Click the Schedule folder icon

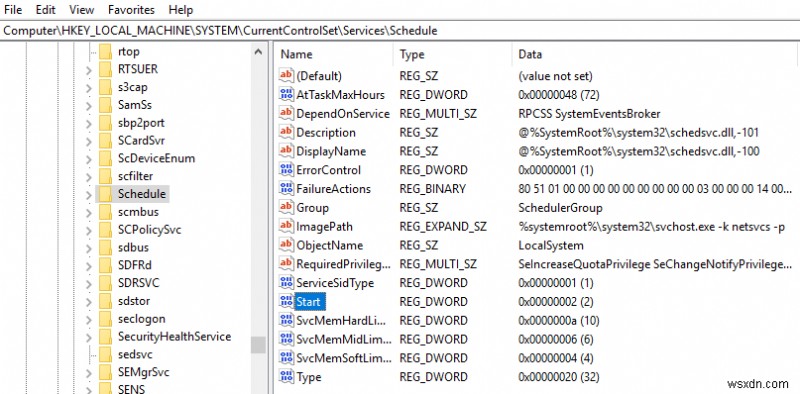coord(105,194)
